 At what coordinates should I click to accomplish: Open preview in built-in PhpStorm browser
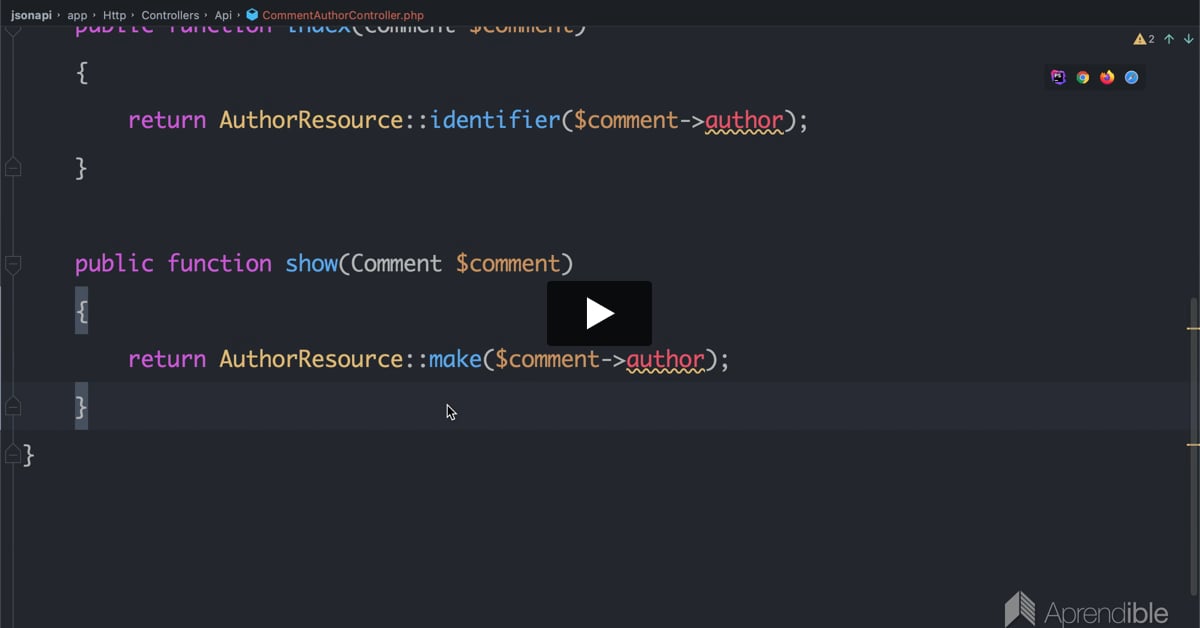[1058, 77]
